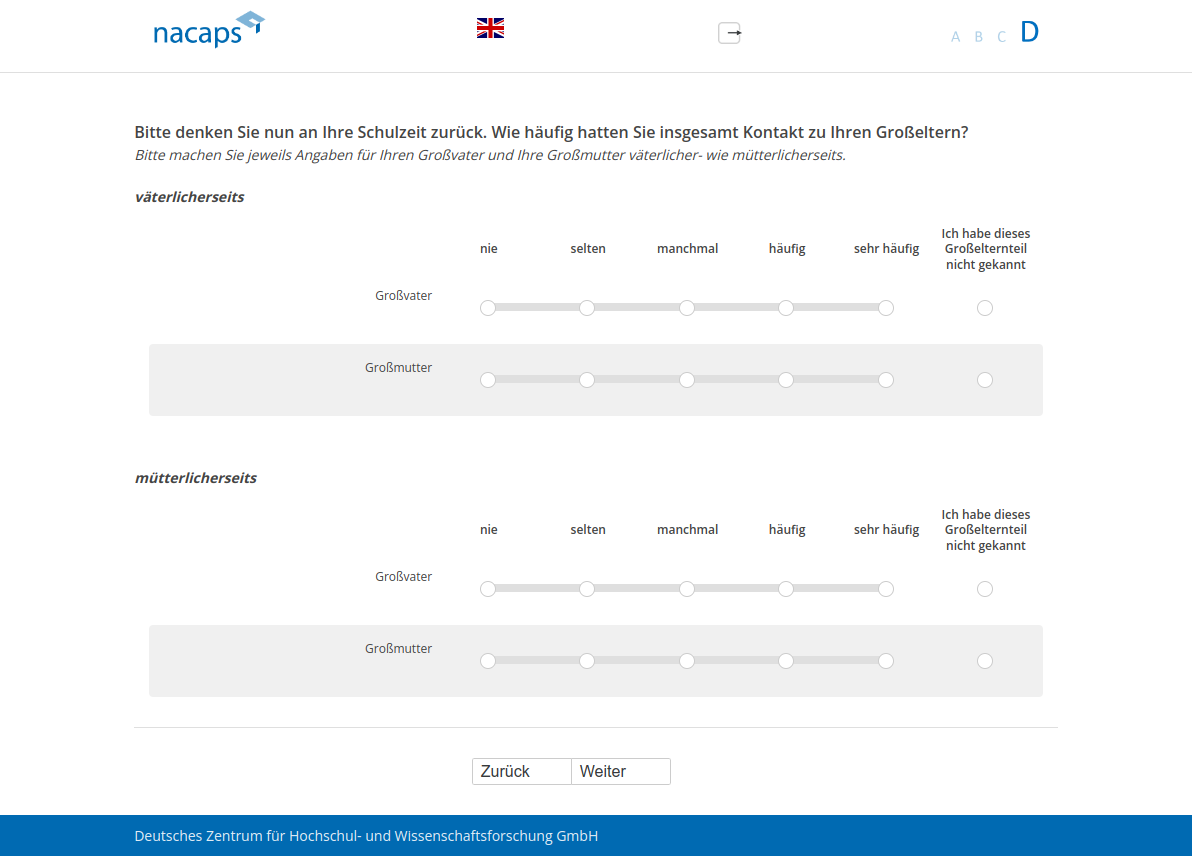Select font size C

coord(1001,37)
